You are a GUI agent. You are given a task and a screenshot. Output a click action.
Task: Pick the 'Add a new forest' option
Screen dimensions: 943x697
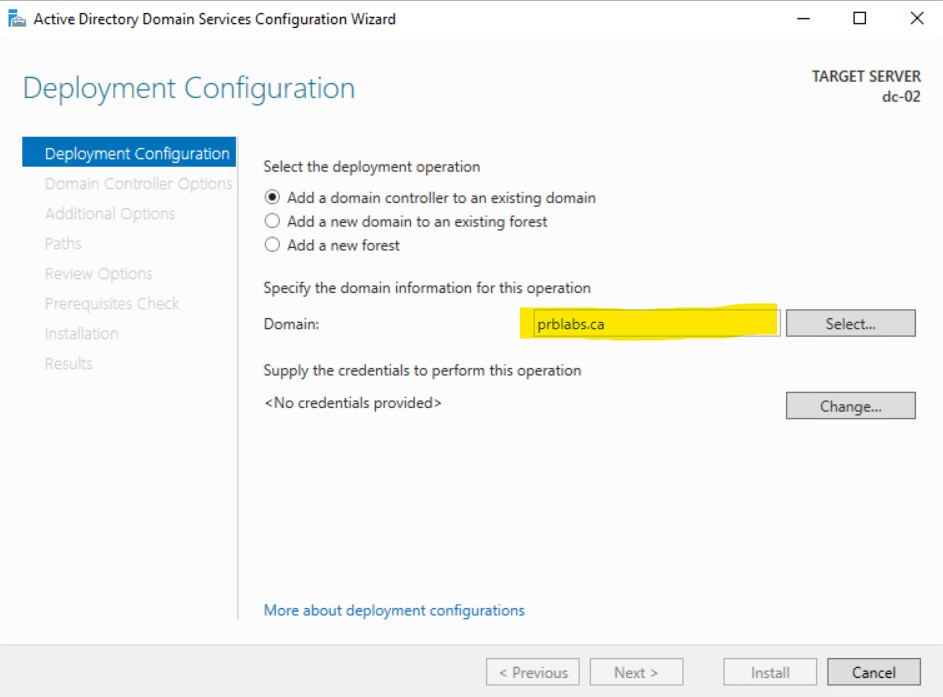(x=272, y=245)
